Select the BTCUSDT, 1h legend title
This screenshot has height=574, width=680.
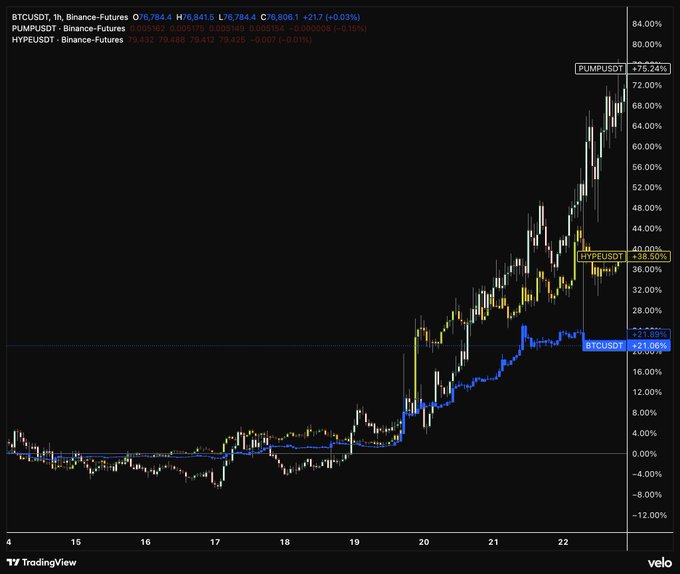(x=70, y=17)
